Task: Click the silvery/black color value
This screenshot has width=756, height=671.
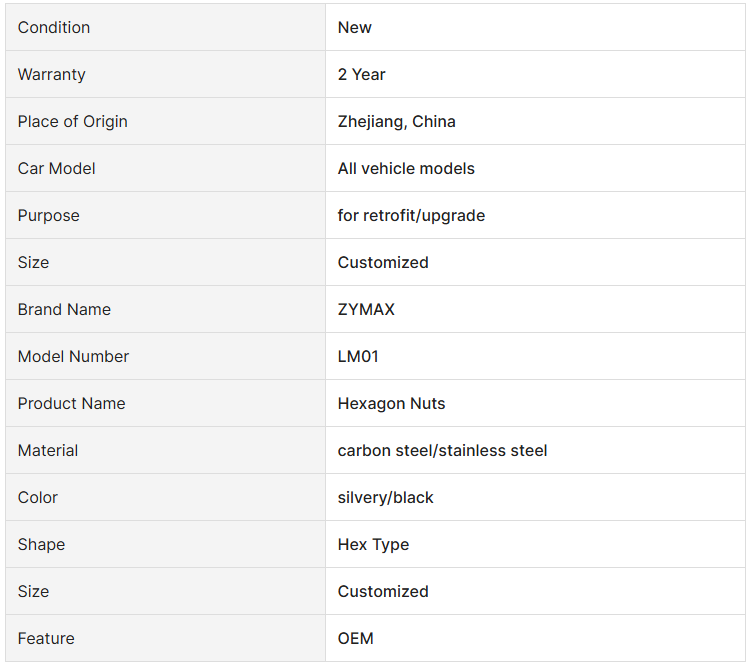Action: [385, 497]
